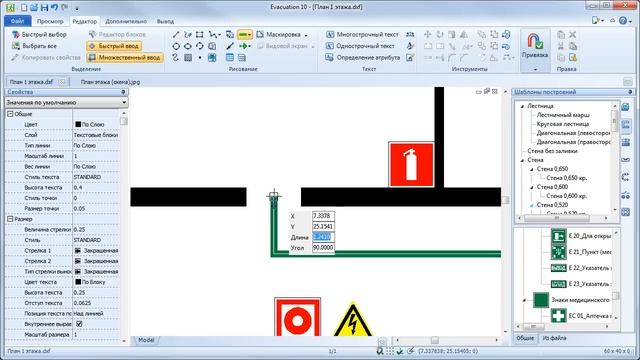Click the EC 01 first-aid sign thumbnail
Viewport: 640px width, 360px height.
click(x=558, y=316)
